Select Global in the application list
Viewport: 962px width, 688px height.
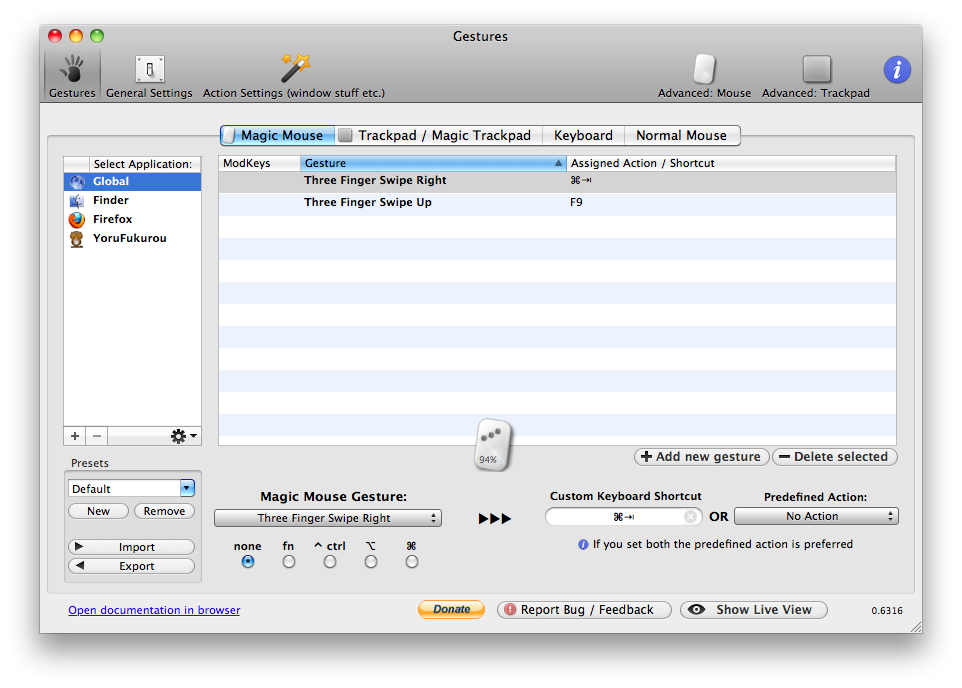[133, 182]
